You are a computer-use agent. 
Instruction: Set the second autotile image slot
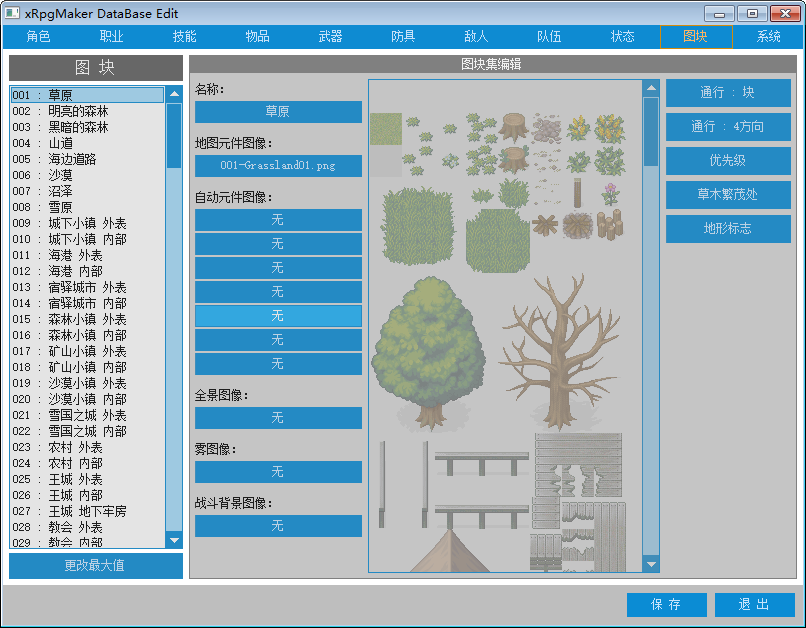(278, 244)
